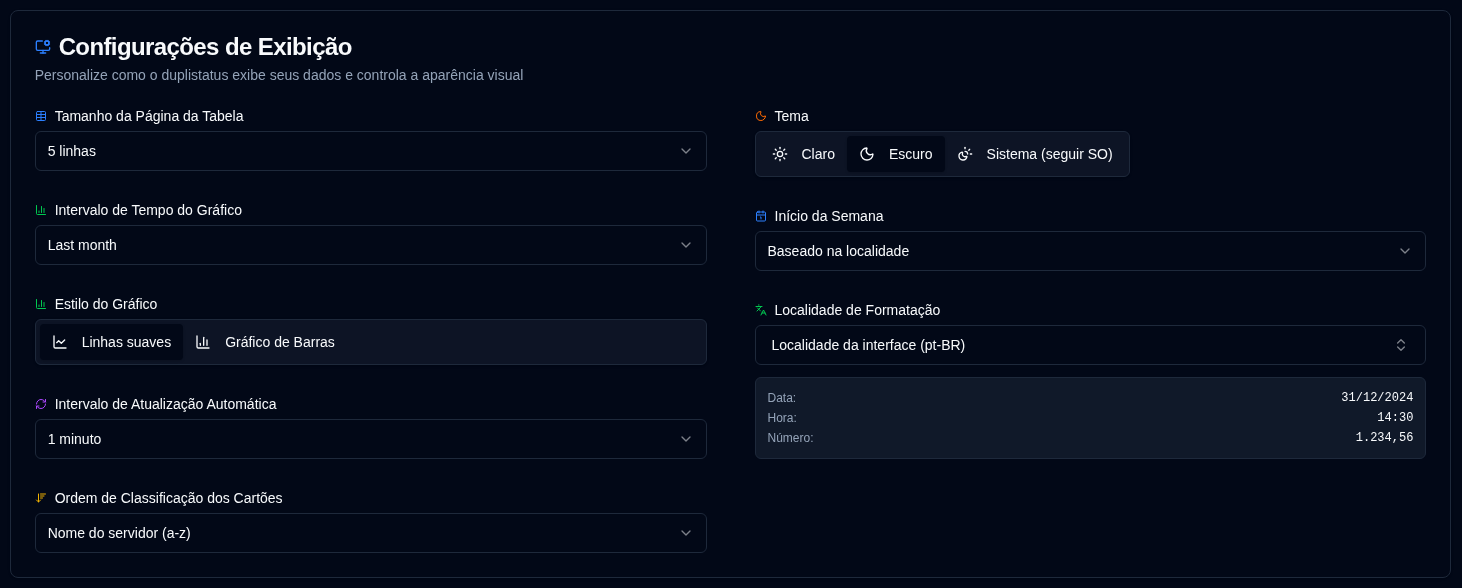Click the Hora: preview label
Viewport: 1462px width, 588px height.
point(782,418)
